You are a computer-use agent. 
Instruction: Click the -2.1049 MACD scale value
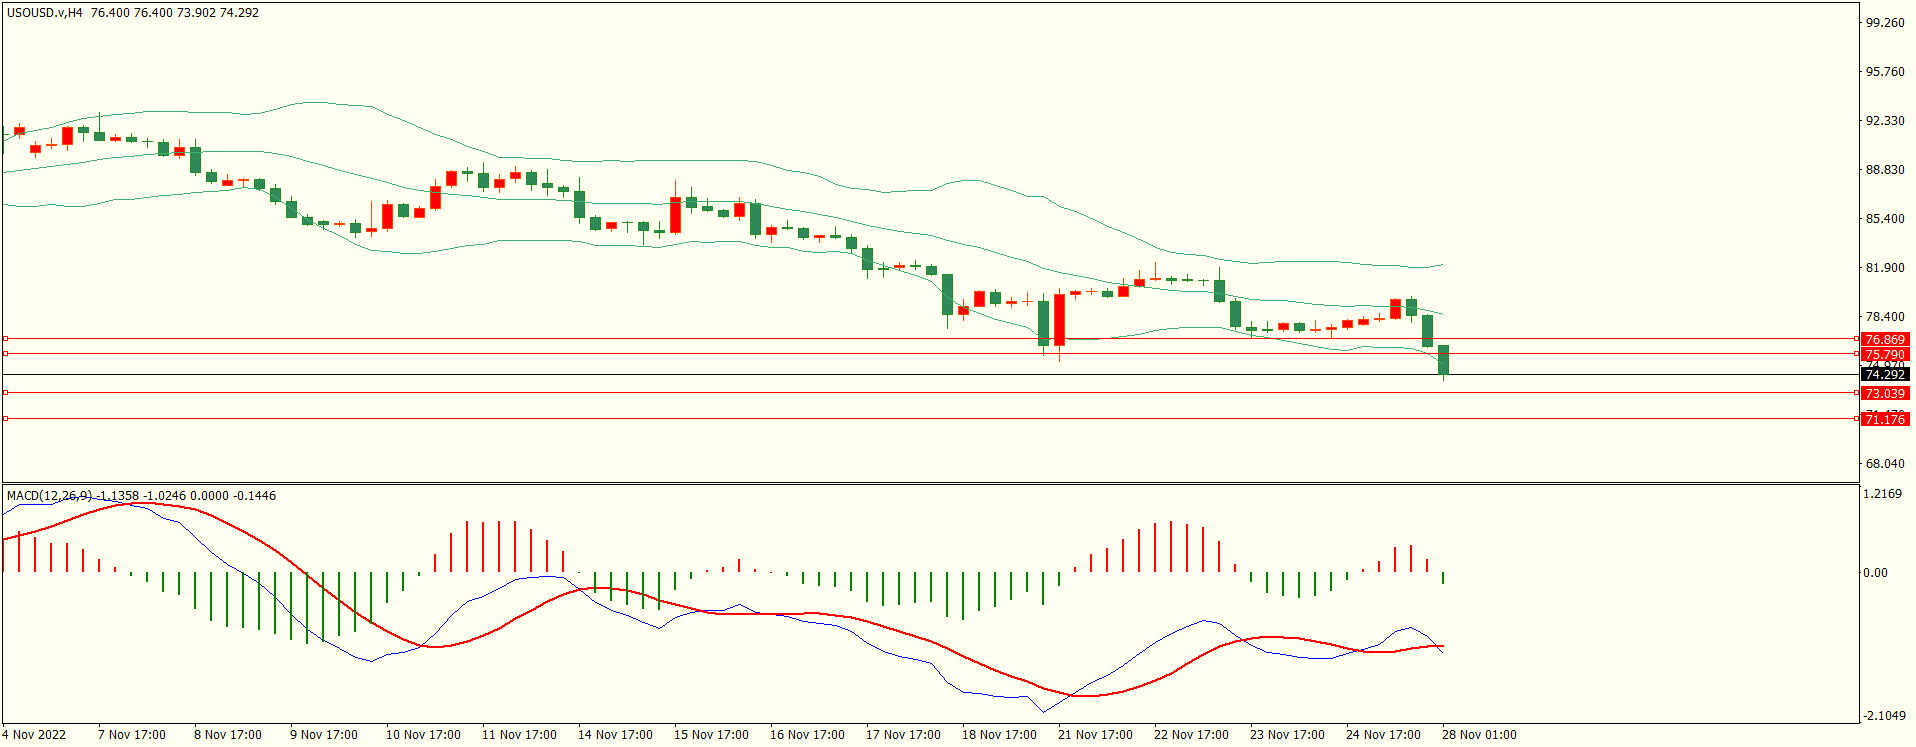(1883, 716)
